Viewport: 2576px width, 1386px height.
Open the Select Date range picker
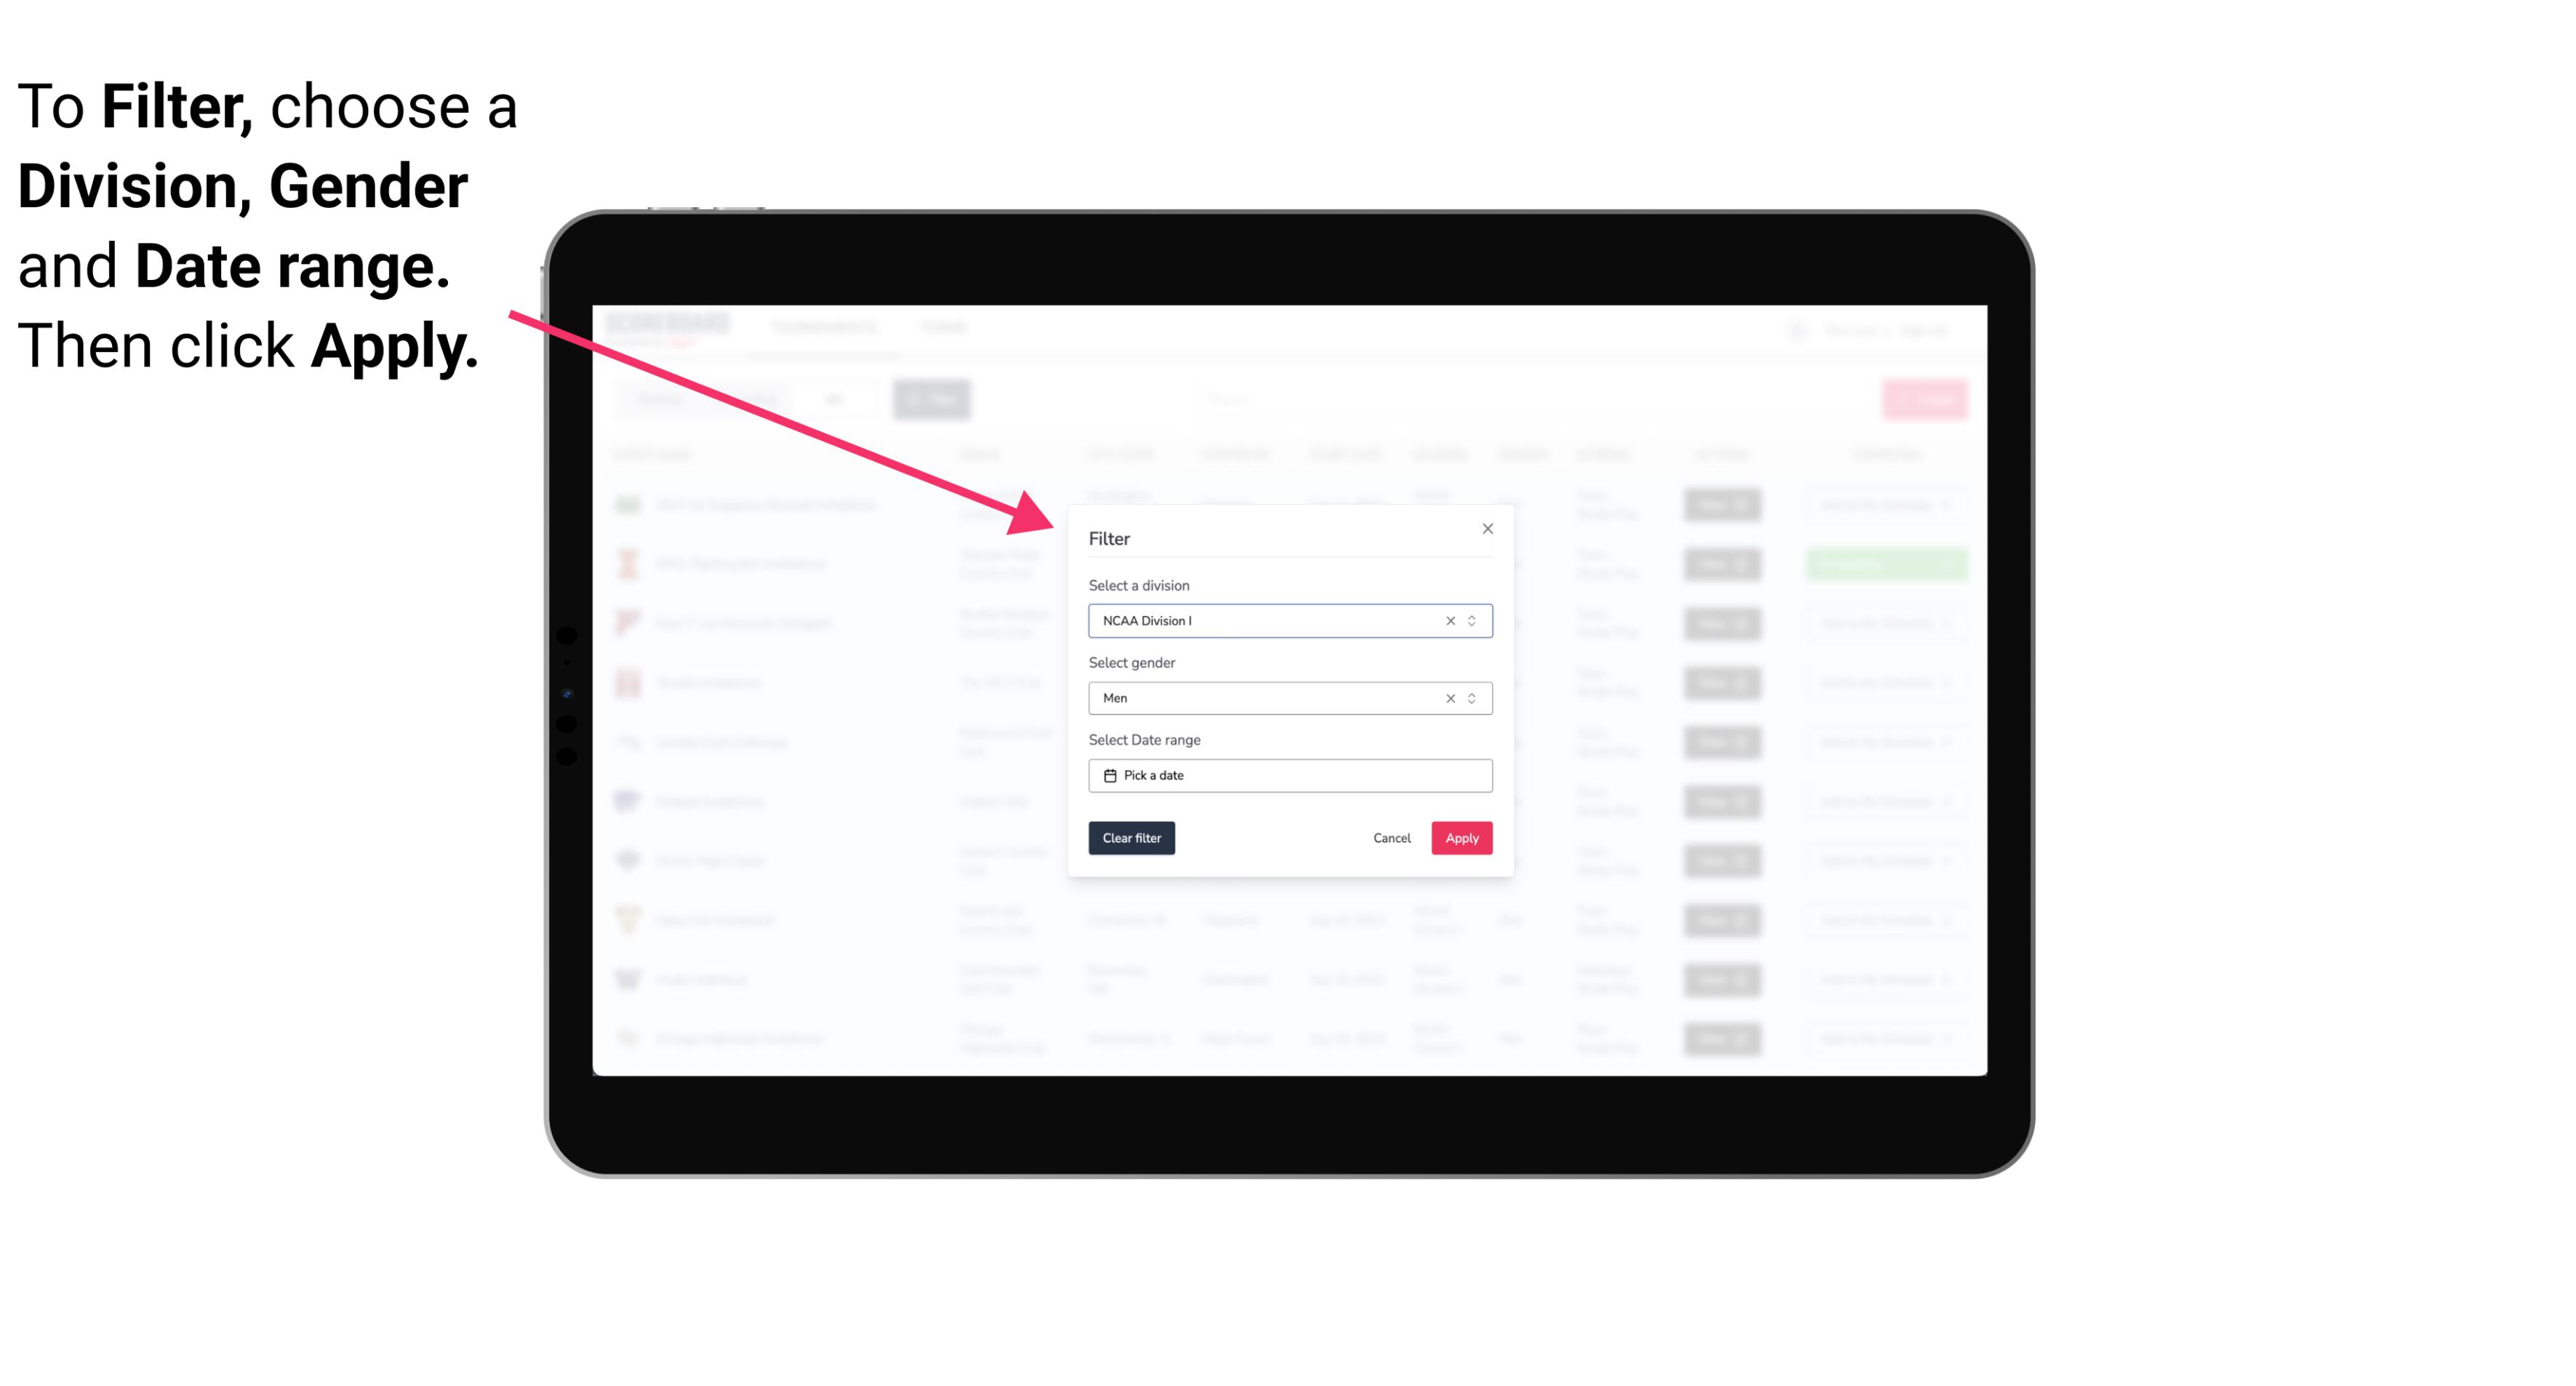pos(1289,775)
